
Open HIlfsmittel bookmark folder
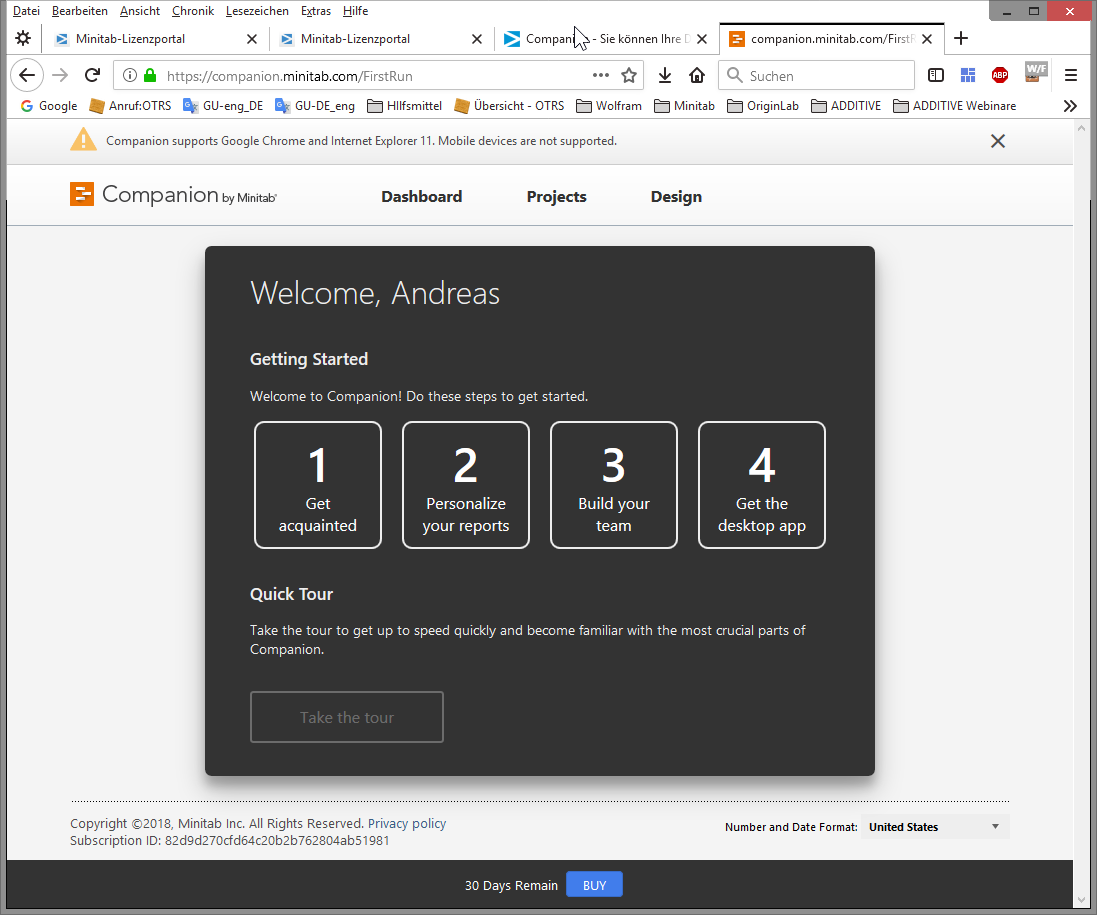(404, 106)
